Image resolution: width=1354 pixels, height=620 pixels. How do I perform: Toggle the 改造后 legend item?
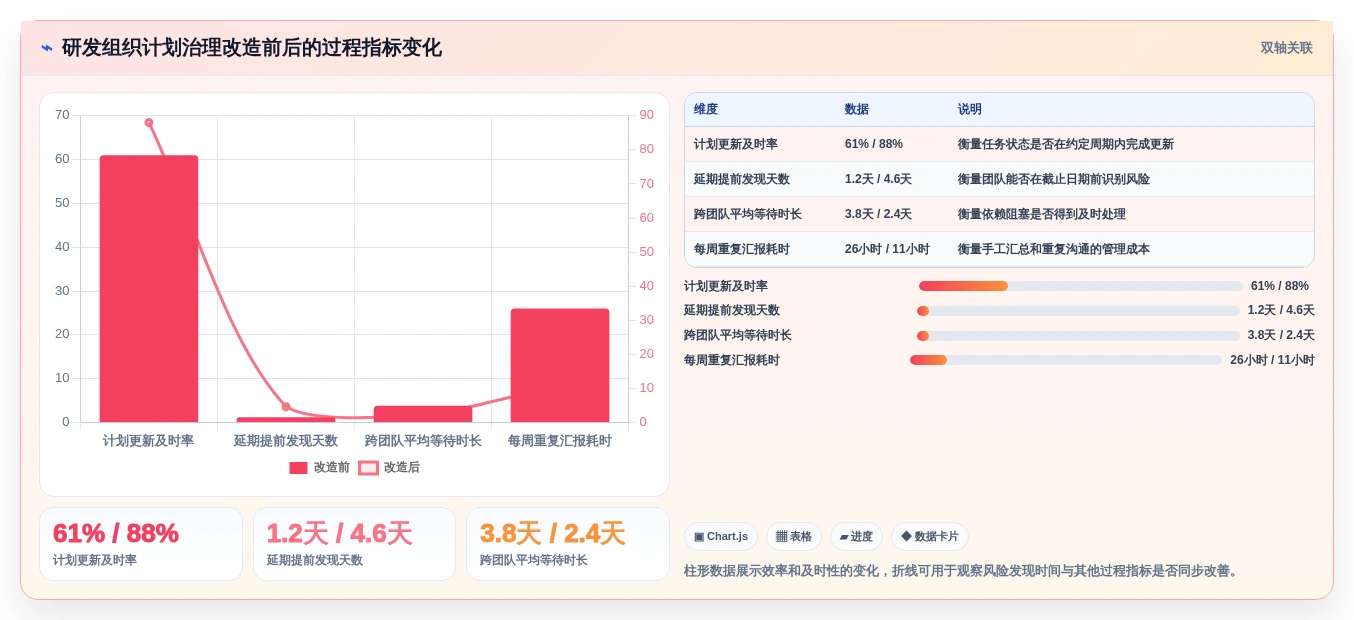pos(389,467)
